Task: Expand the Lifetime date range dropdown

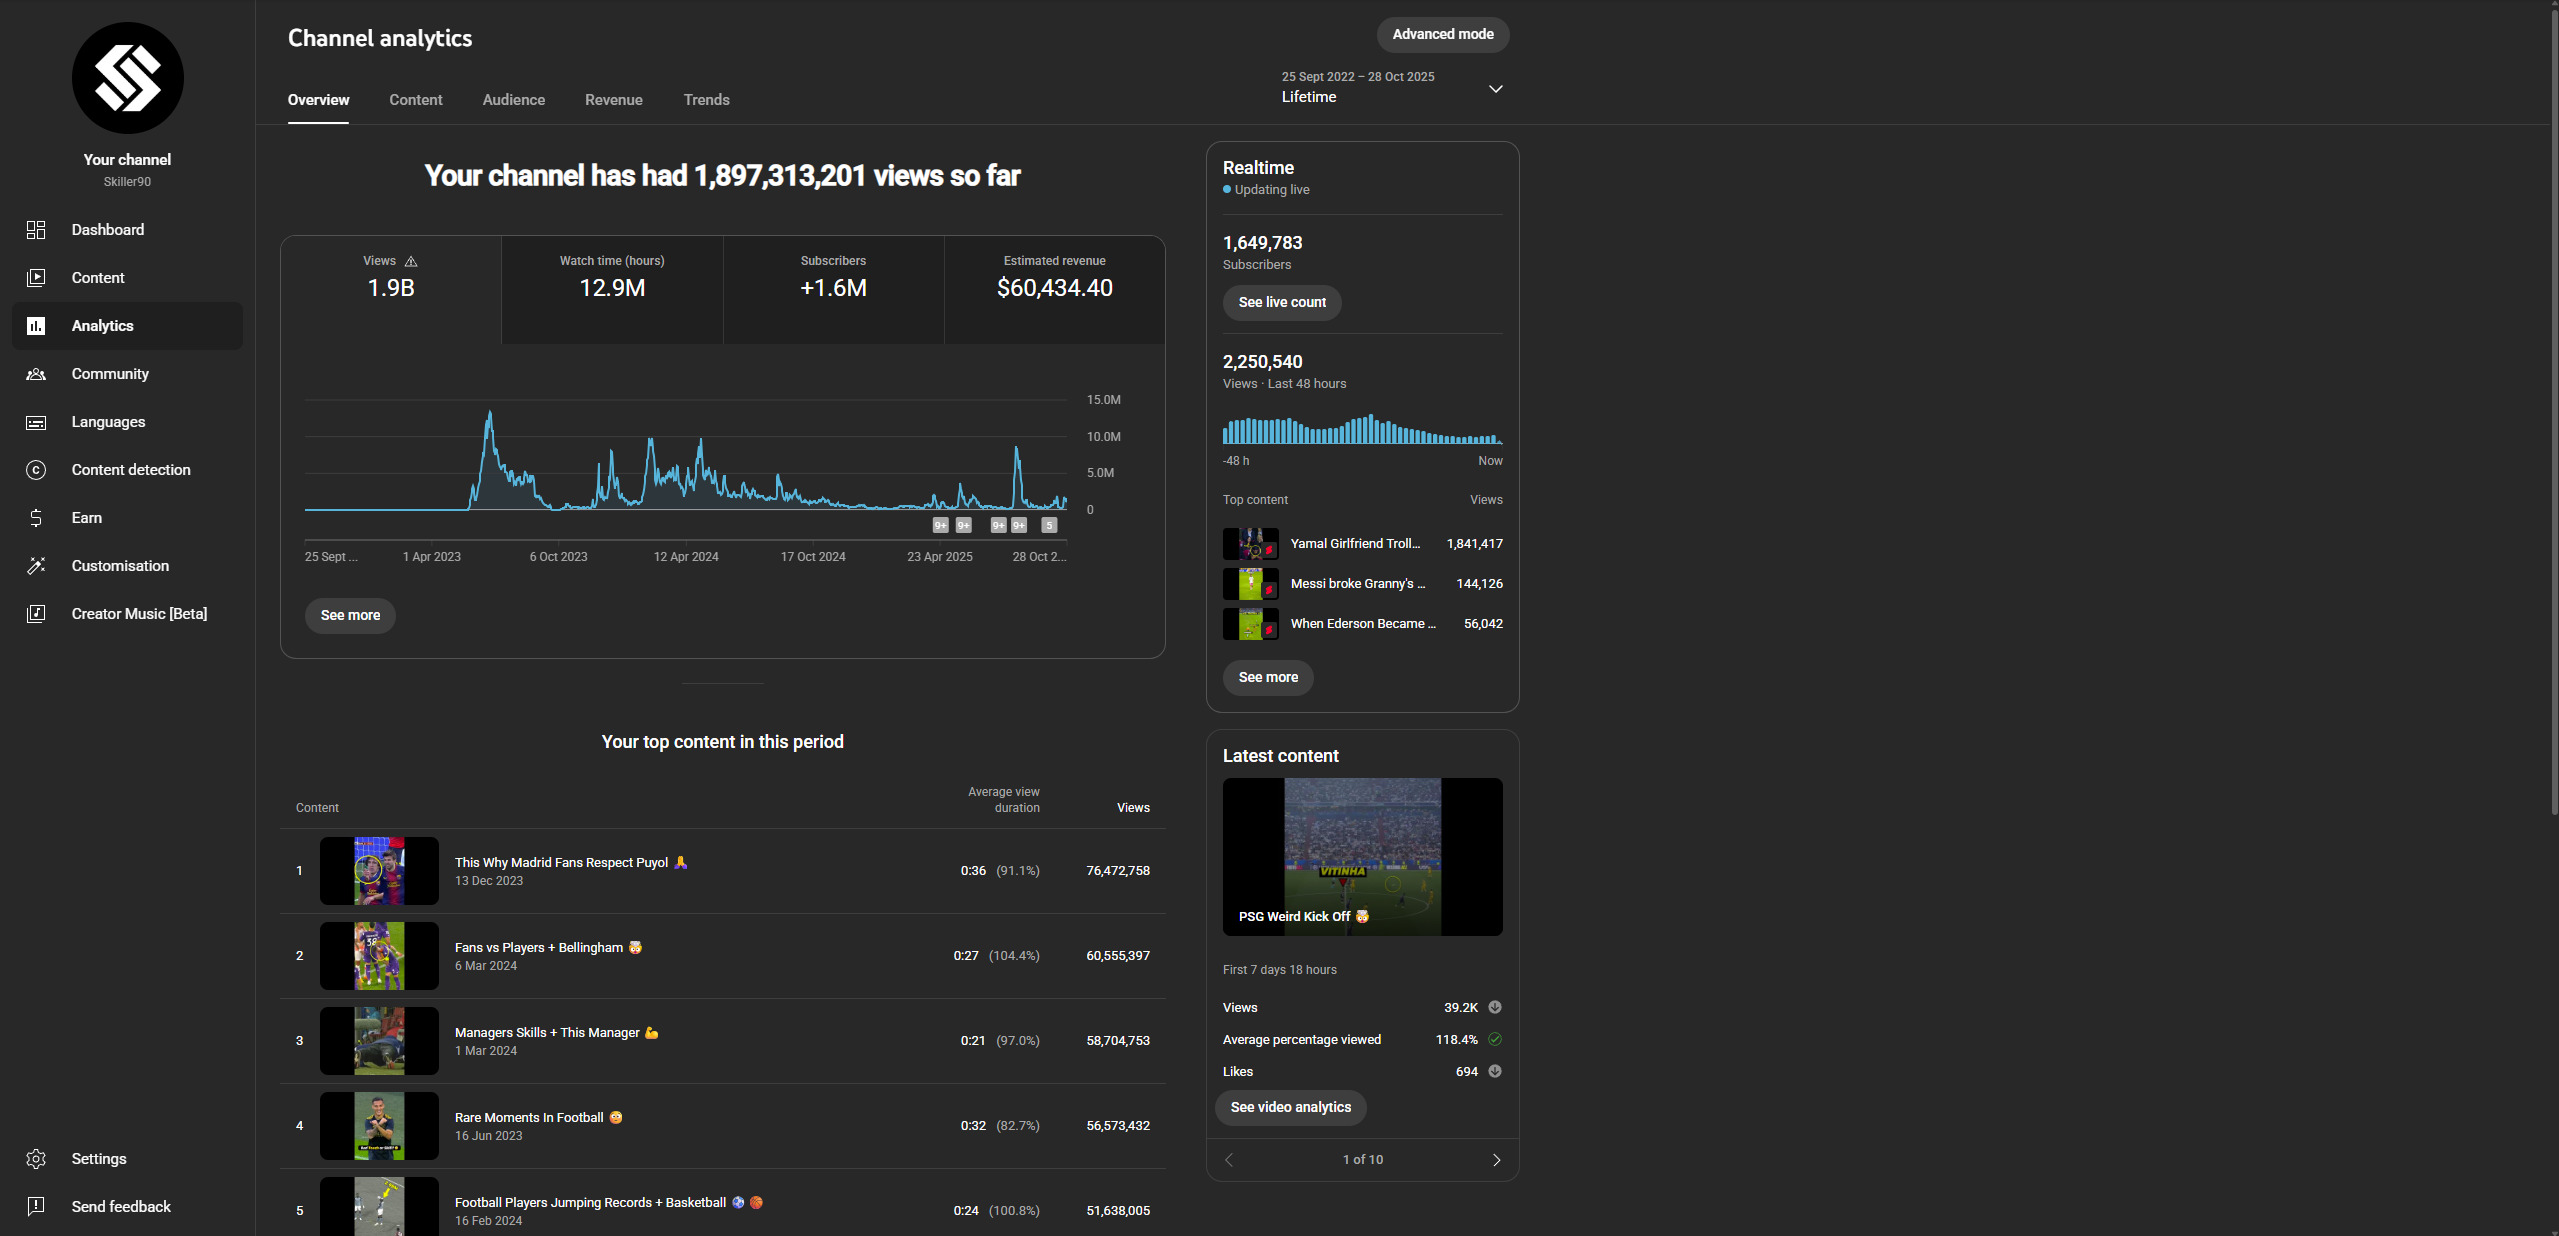Action: click(x=1495, y=89)
